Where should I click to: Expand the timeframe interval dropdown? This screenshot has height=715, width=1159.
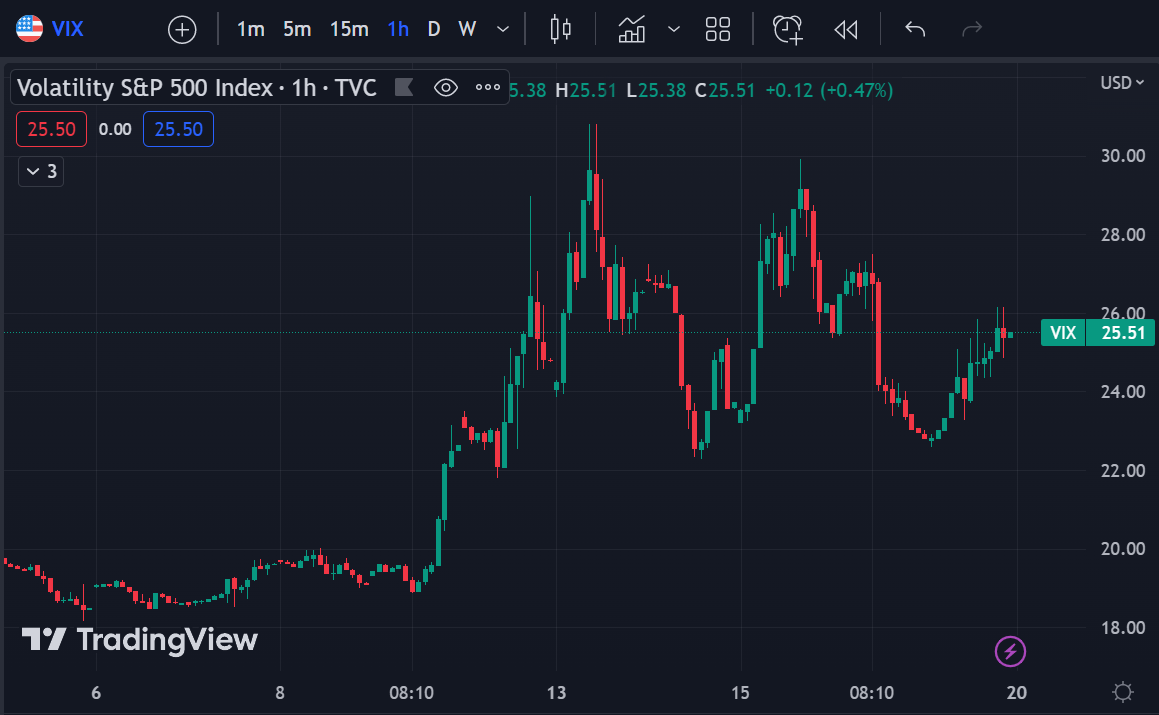click(503, 30)
